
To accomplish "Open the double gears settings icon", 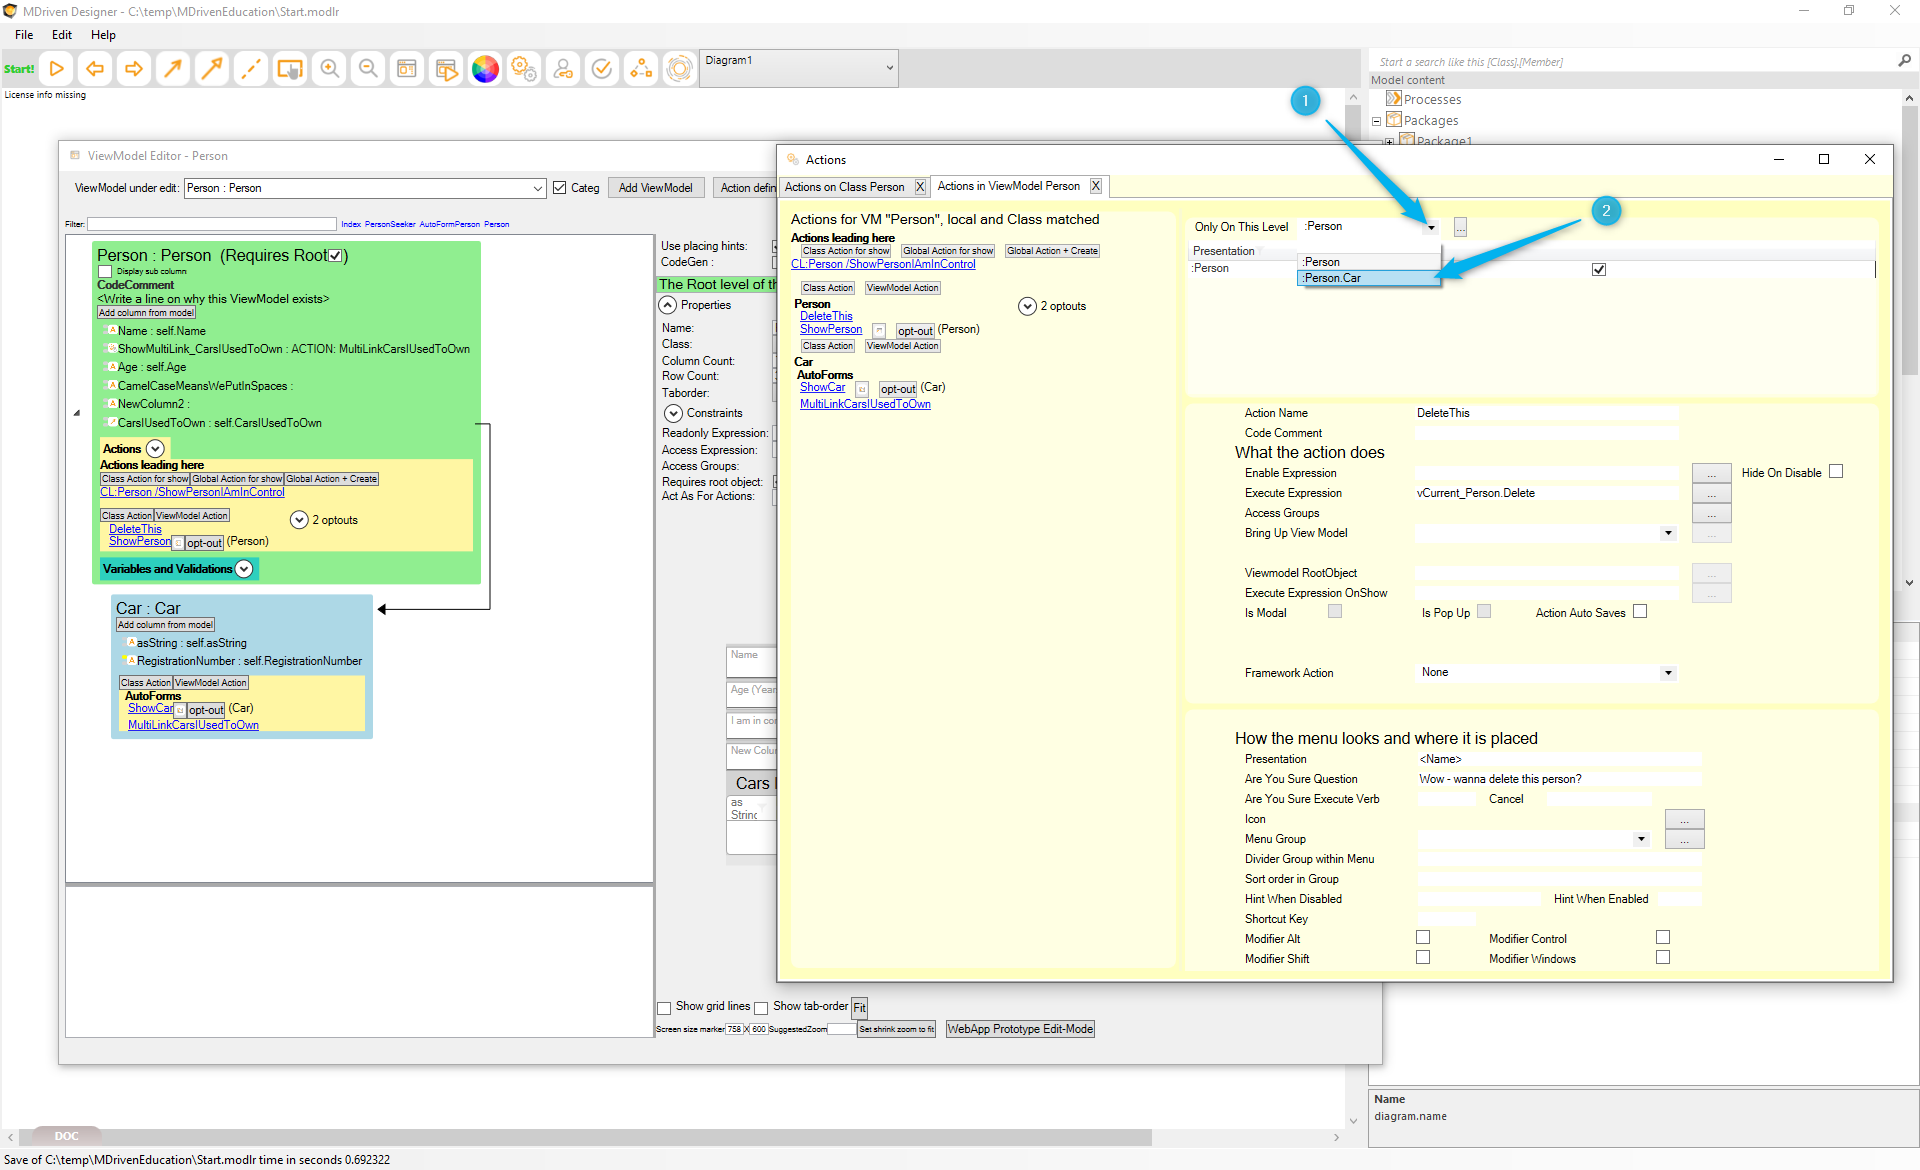I will [524, 69].
